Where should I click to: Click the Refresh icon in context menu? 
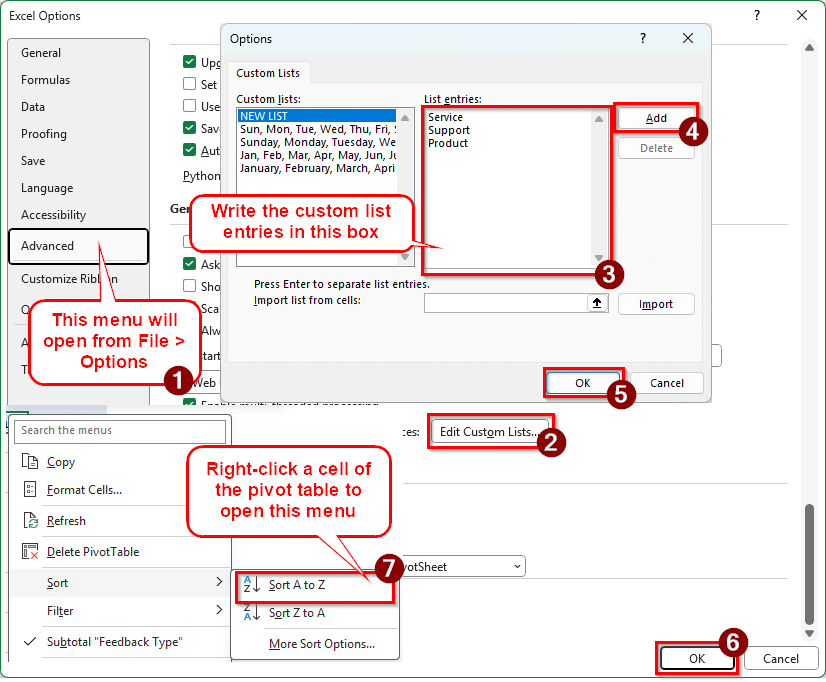[x=29, y=521]
